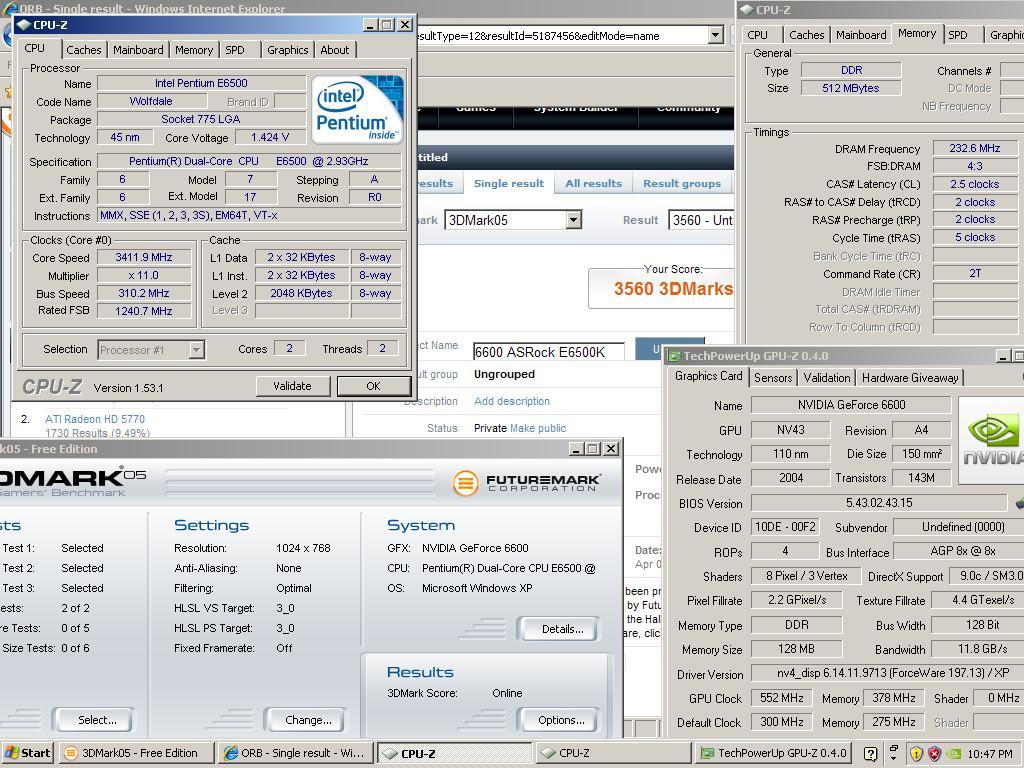Open the Result 3560 dropdown field
The width and height of the screenshot is (1024, 768).
click(701, 220)
